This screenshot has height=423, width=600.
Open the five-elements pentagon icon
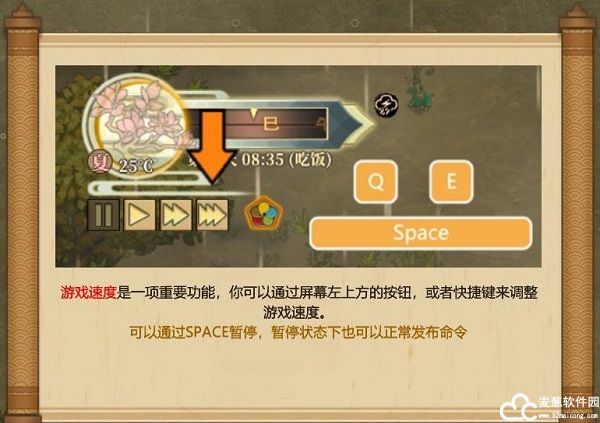263,213
